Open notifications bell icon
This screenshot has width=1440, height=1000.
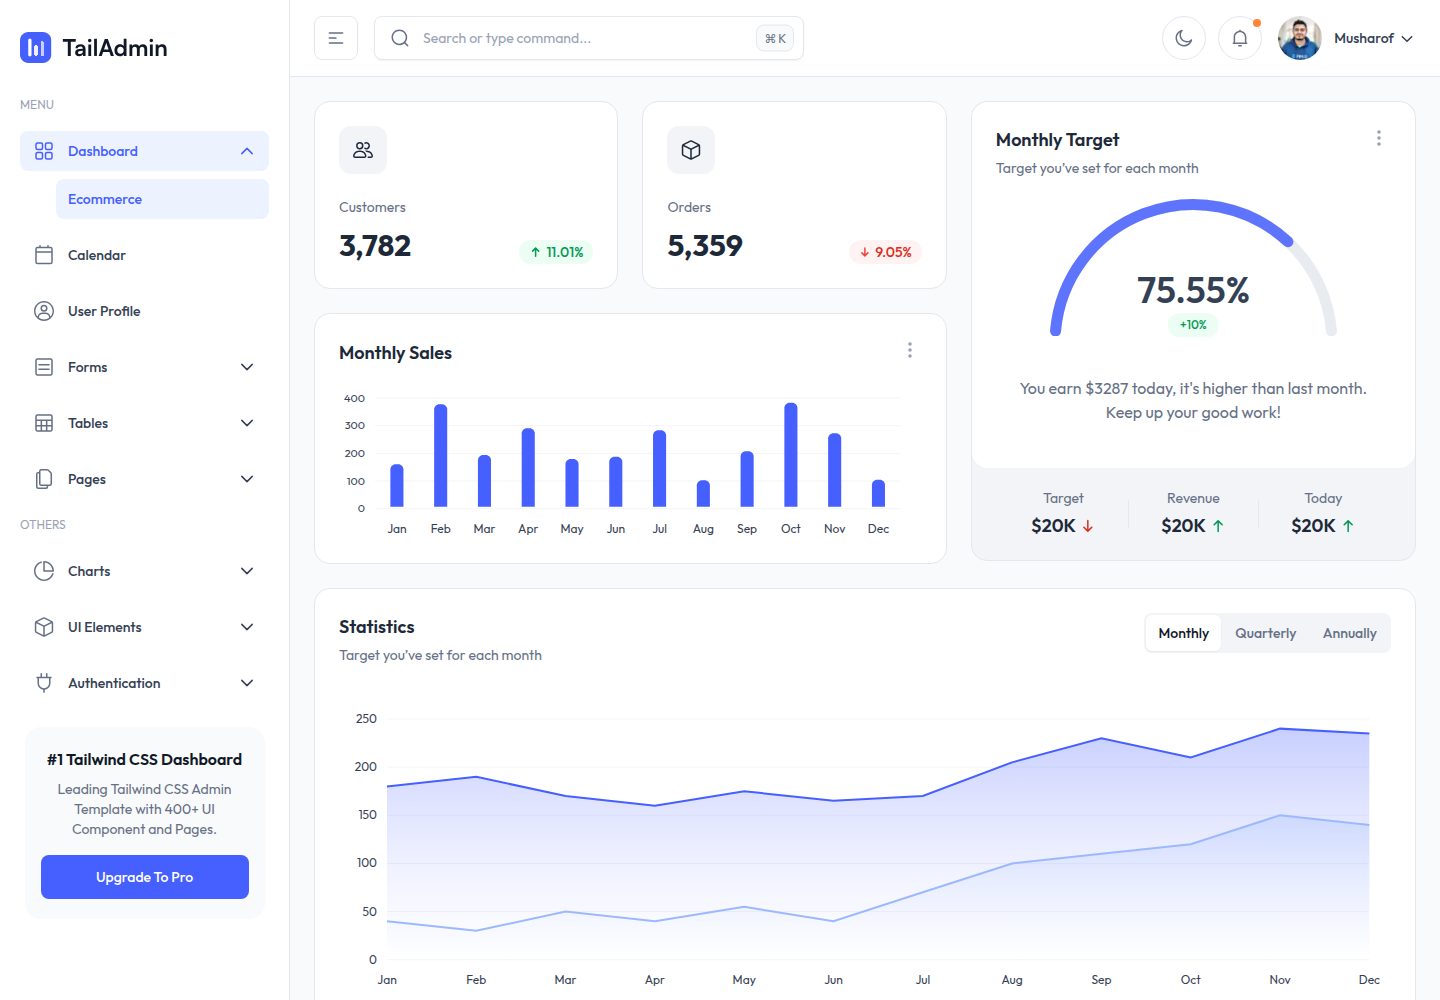point(1240,38)
